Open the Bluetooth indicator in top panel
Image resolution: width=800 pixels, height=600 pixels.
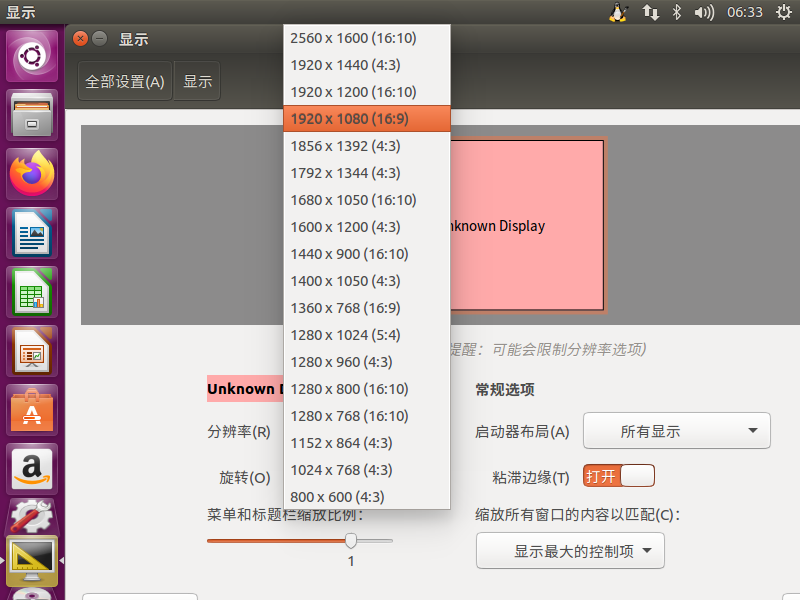pyautogui.click(x=676, y=12)
